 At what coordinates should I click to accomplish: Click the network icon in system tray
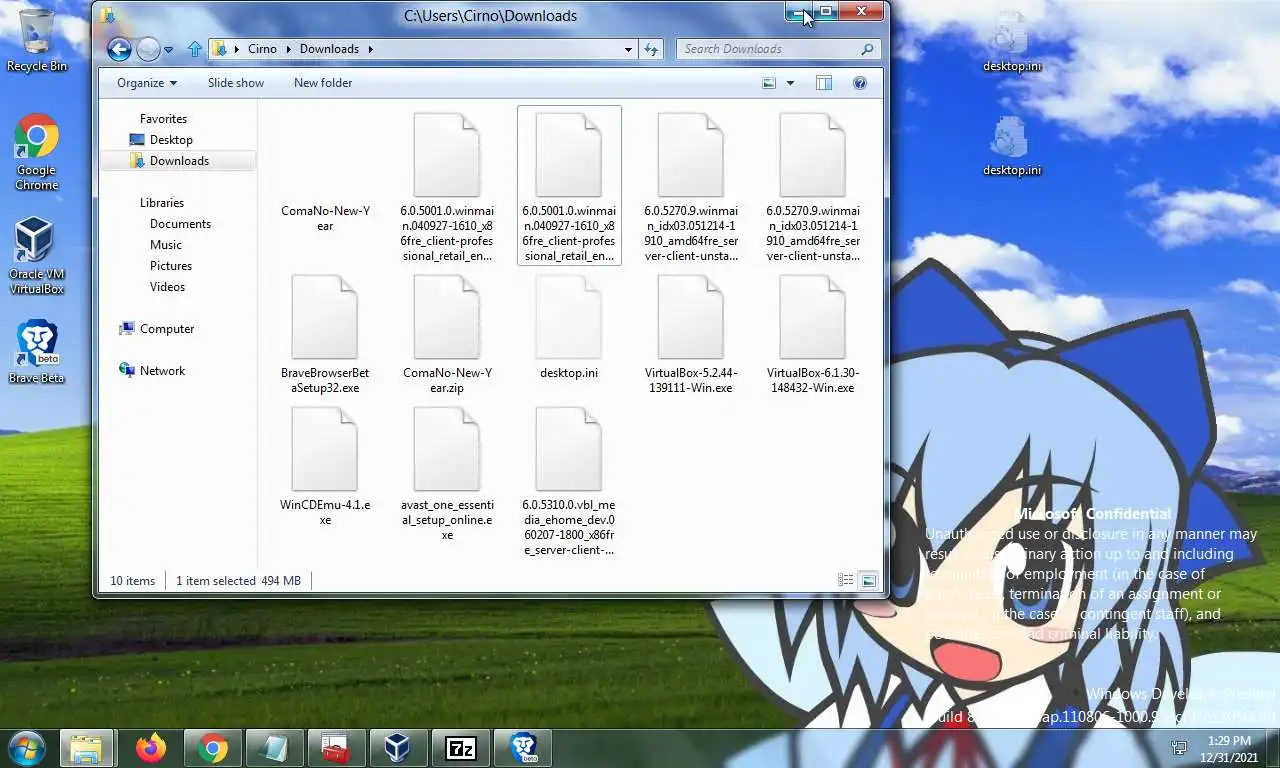click(1180, 748)
